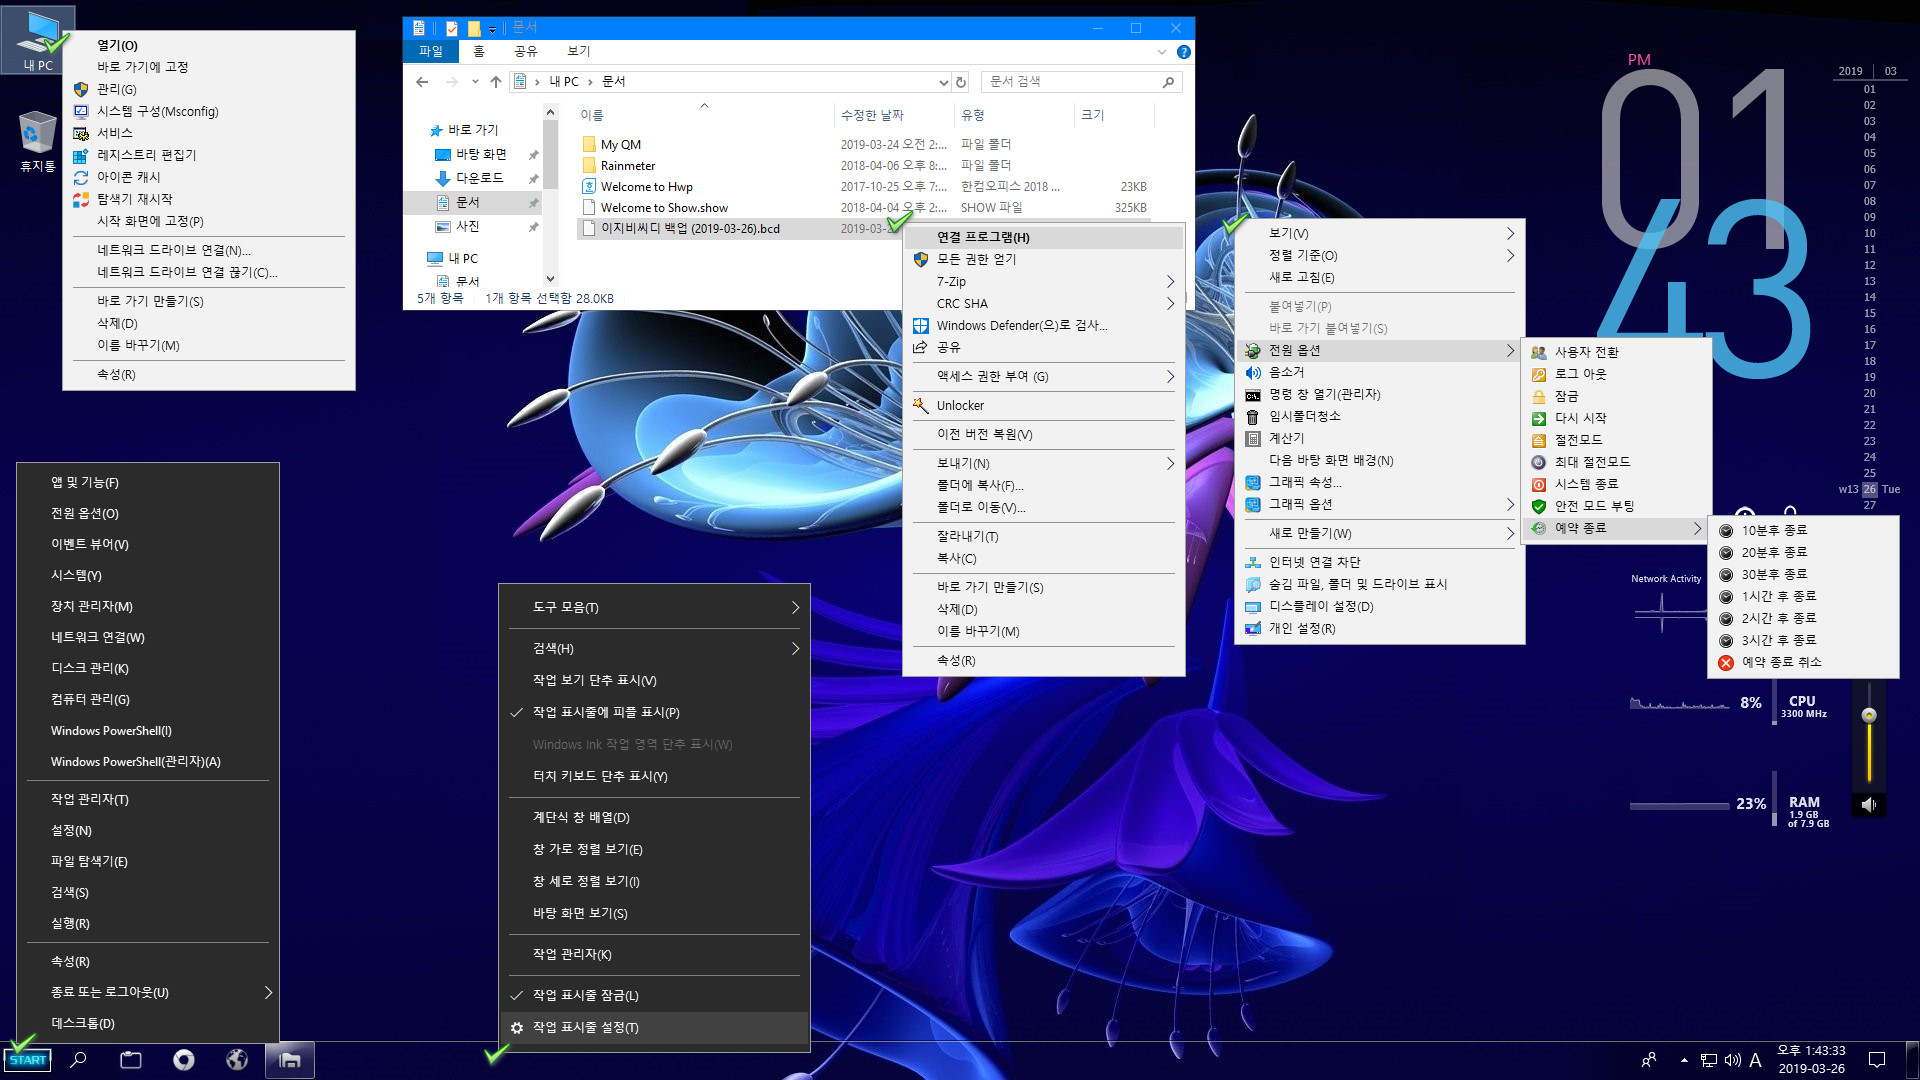Select 절전모드 sleep option
The height and width of the screenshot is (1080, 1920).
[x=1616, y=440]
